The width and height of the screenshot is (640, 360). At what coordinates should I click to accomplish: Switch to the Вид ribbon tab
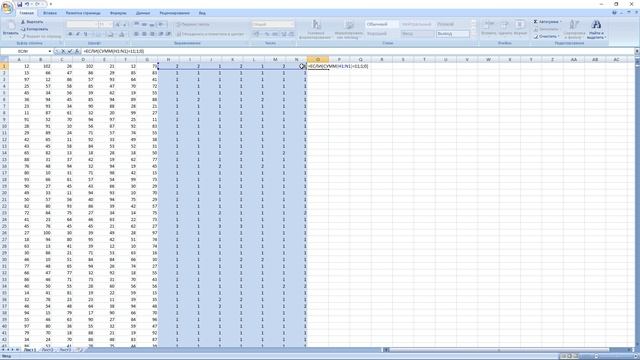point(202,13)
